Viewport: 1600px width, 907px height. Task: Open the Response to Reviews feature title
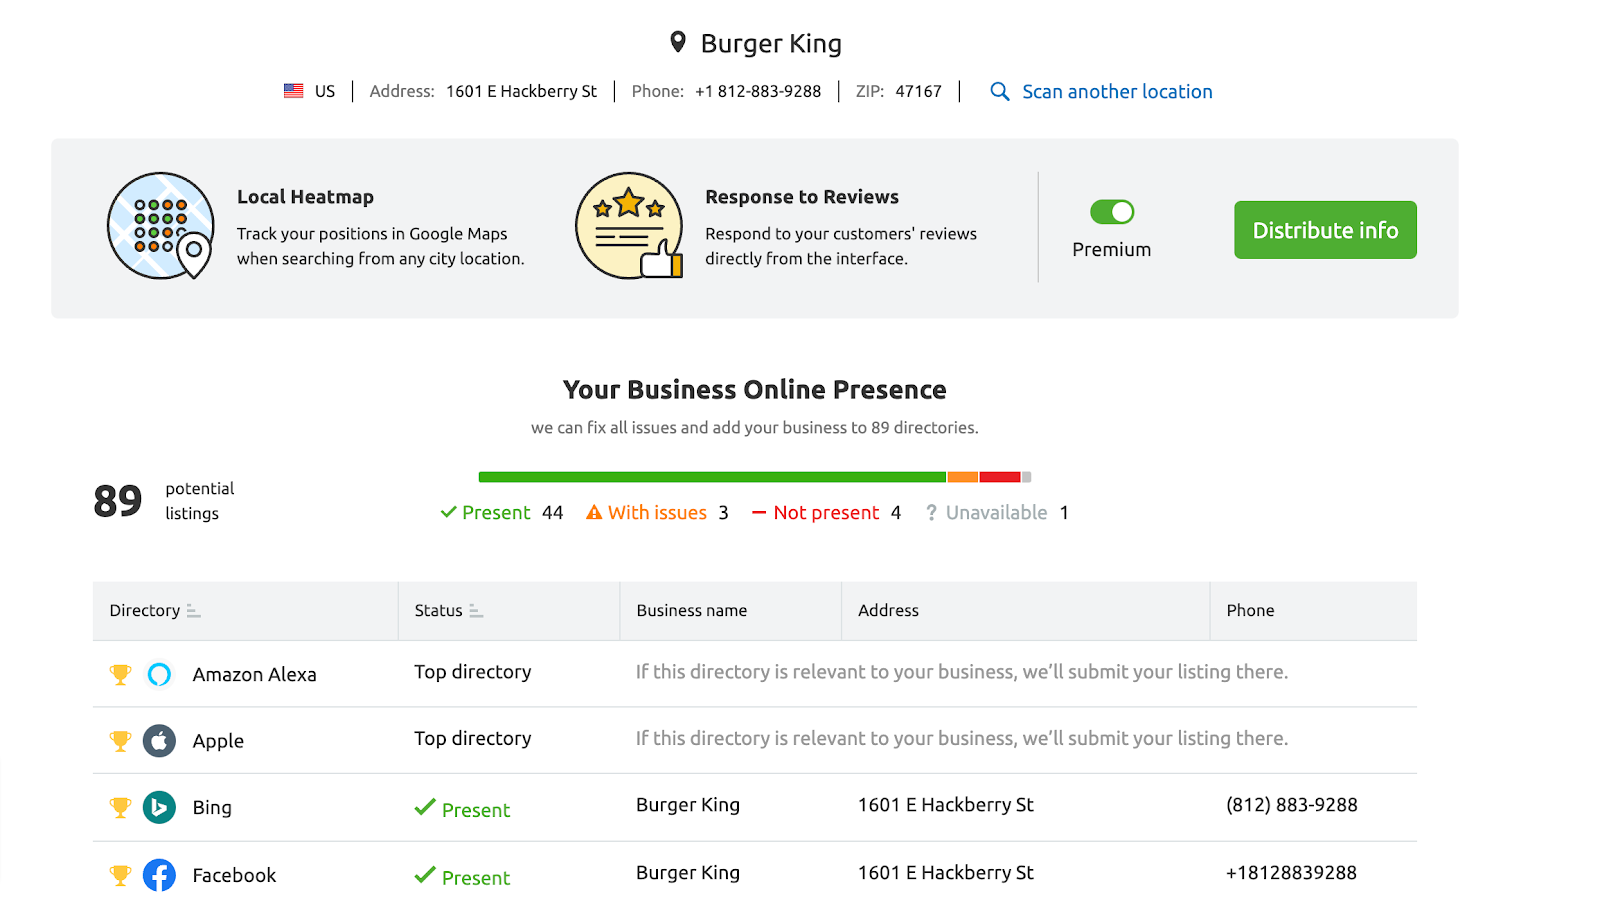point(802,197)
